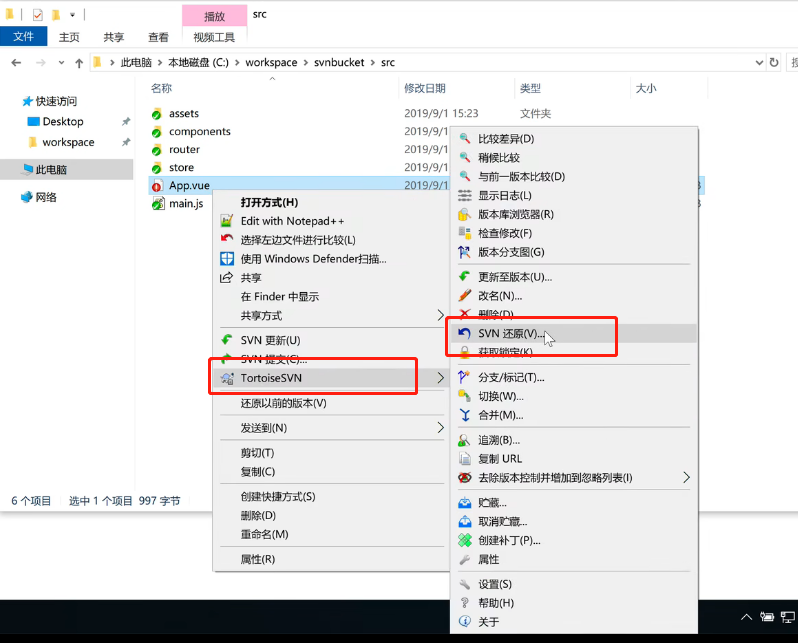Click the 取消贮藏 unshelve icon

(x=464, y=521)
